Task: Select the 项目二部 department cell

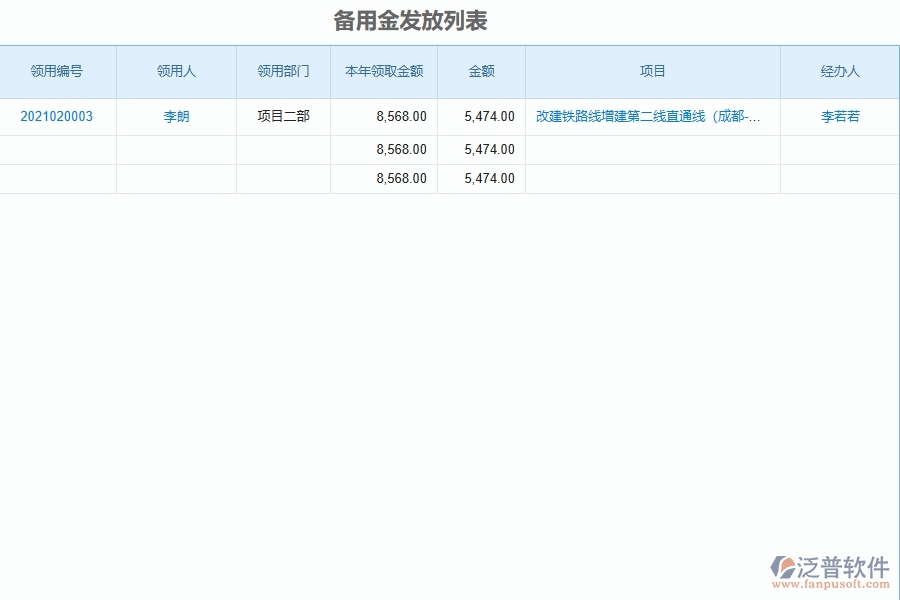Action: (x=283, y=117)
